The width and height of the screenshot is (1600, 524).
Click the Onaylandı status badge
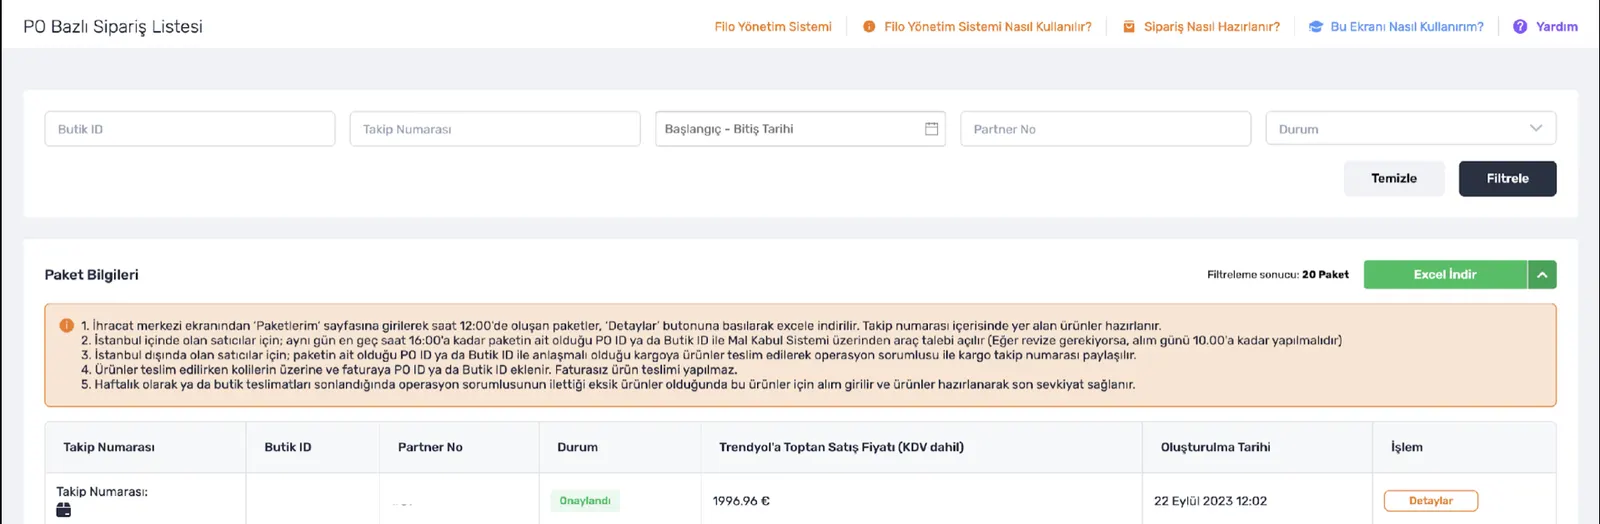click(585, 501)
